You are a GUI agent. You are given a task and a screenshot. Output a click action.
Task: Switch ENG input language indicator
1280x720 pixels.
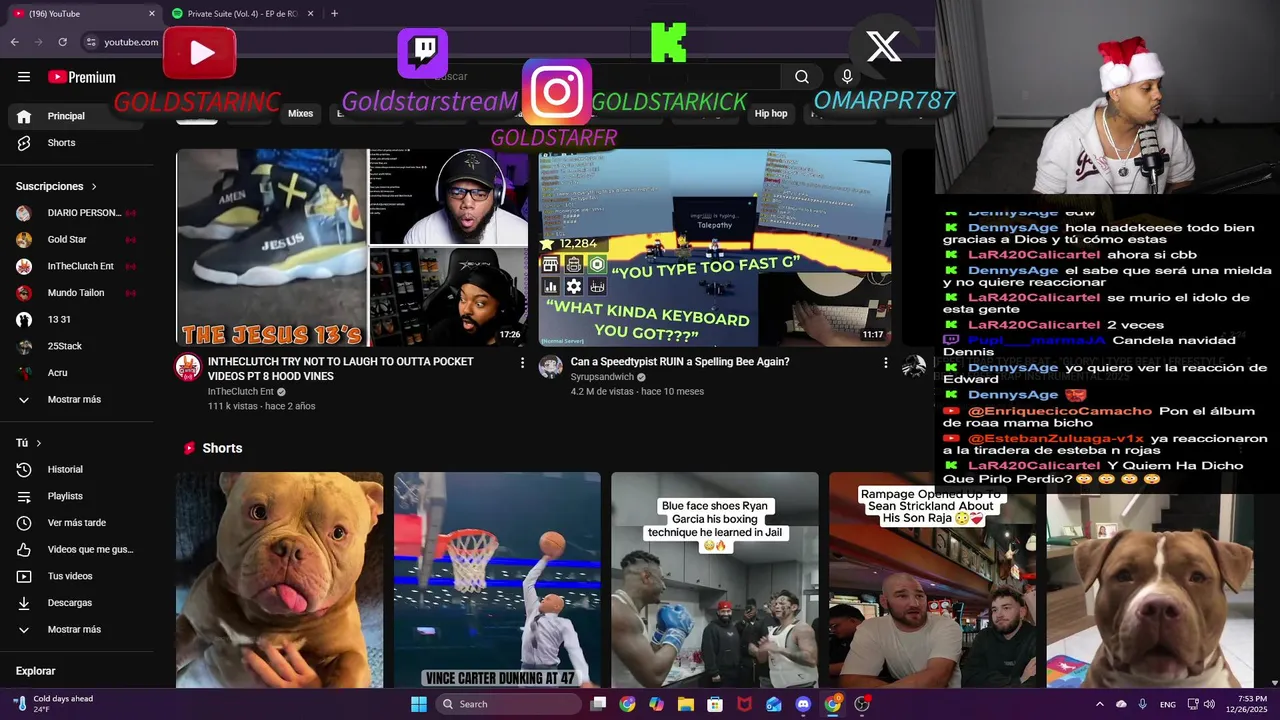point(1168,704)
